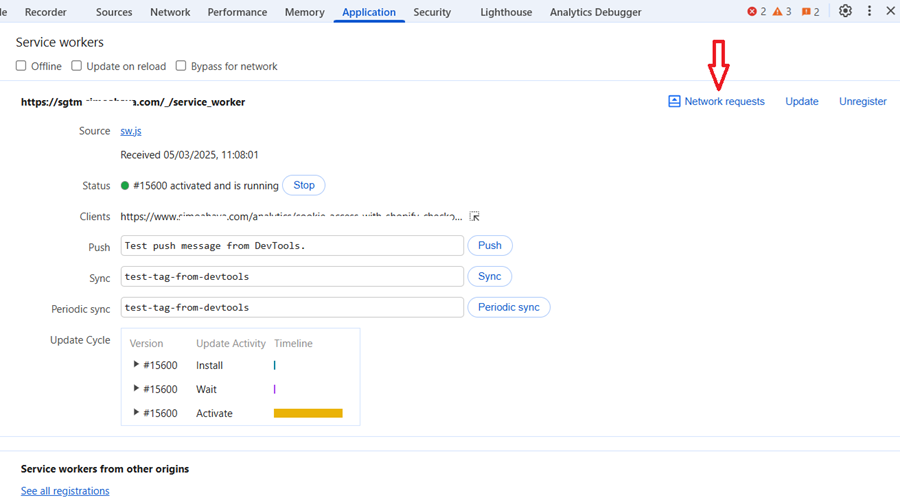The image size is (900, 502).
Task: Click the Network requests drawer icon
Action: (674, 102)
